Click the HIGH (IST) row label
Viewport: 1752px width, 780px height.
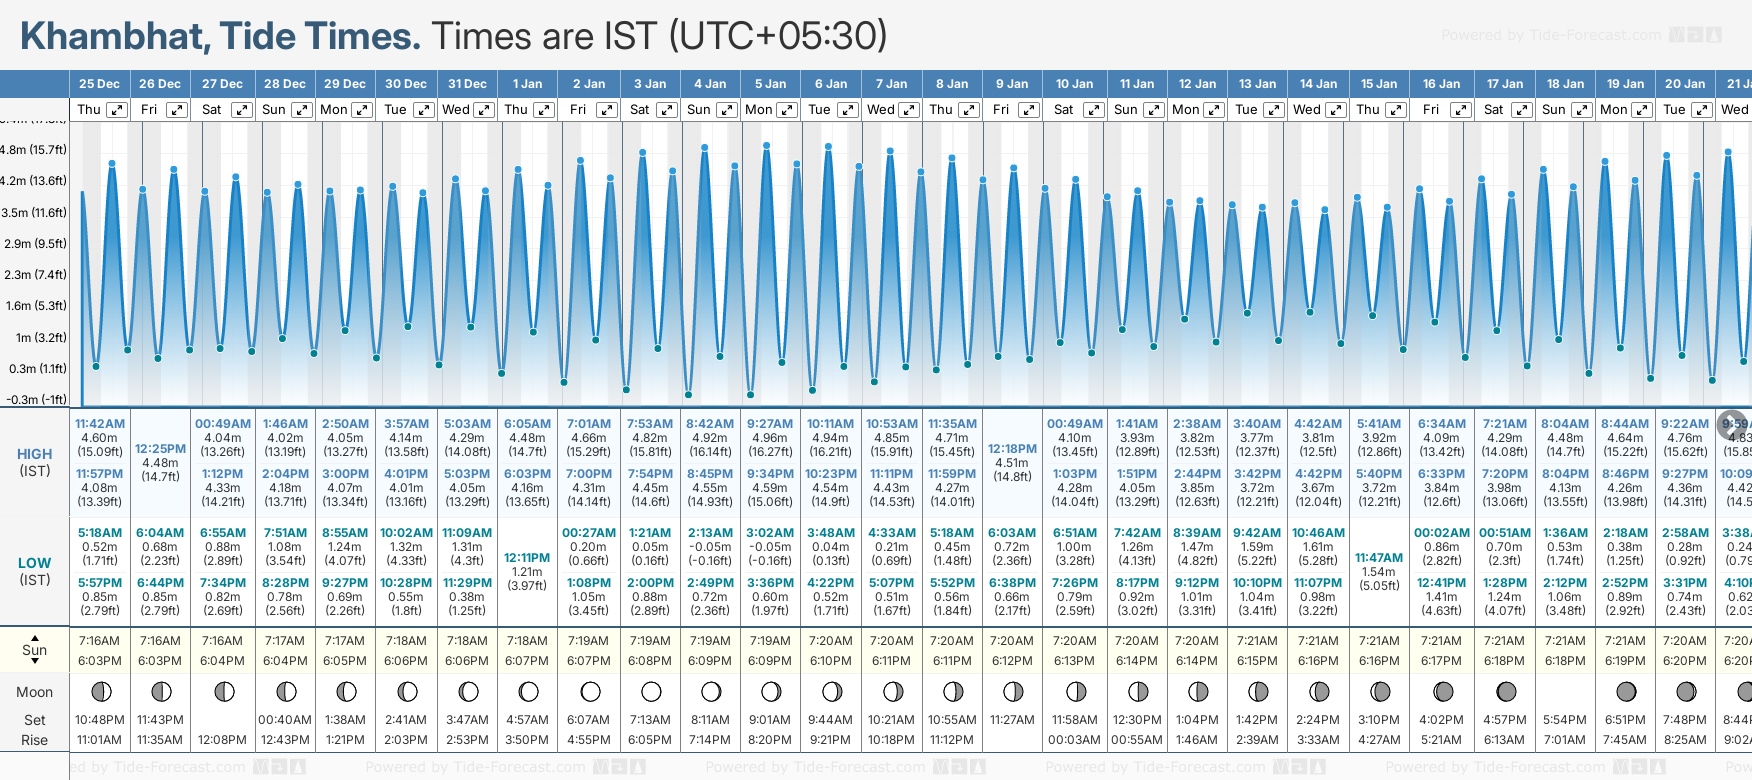[35, 462]
